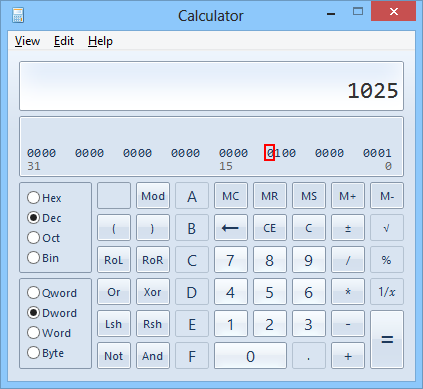Viewport: 423px width, 389px height.
Task: Click the multiply asterisk button
Action: click(x=348, y=292)
